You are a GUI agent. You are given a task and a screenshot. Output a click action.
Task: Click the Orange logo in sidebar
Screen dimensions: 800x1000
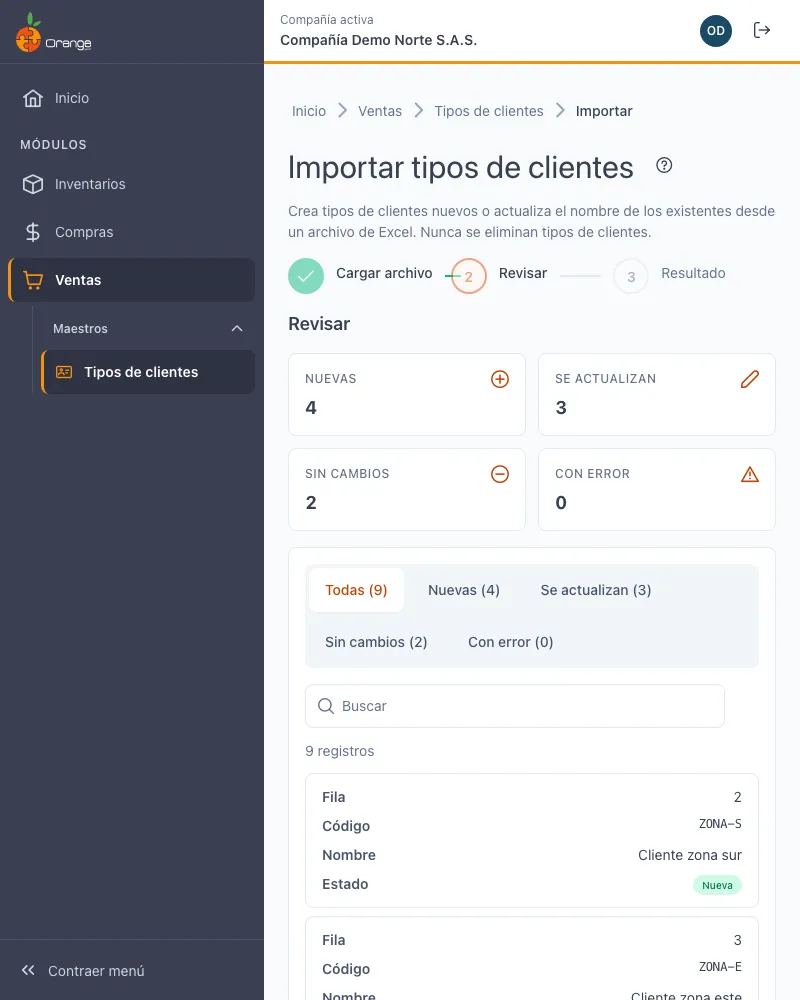[54, 33]
